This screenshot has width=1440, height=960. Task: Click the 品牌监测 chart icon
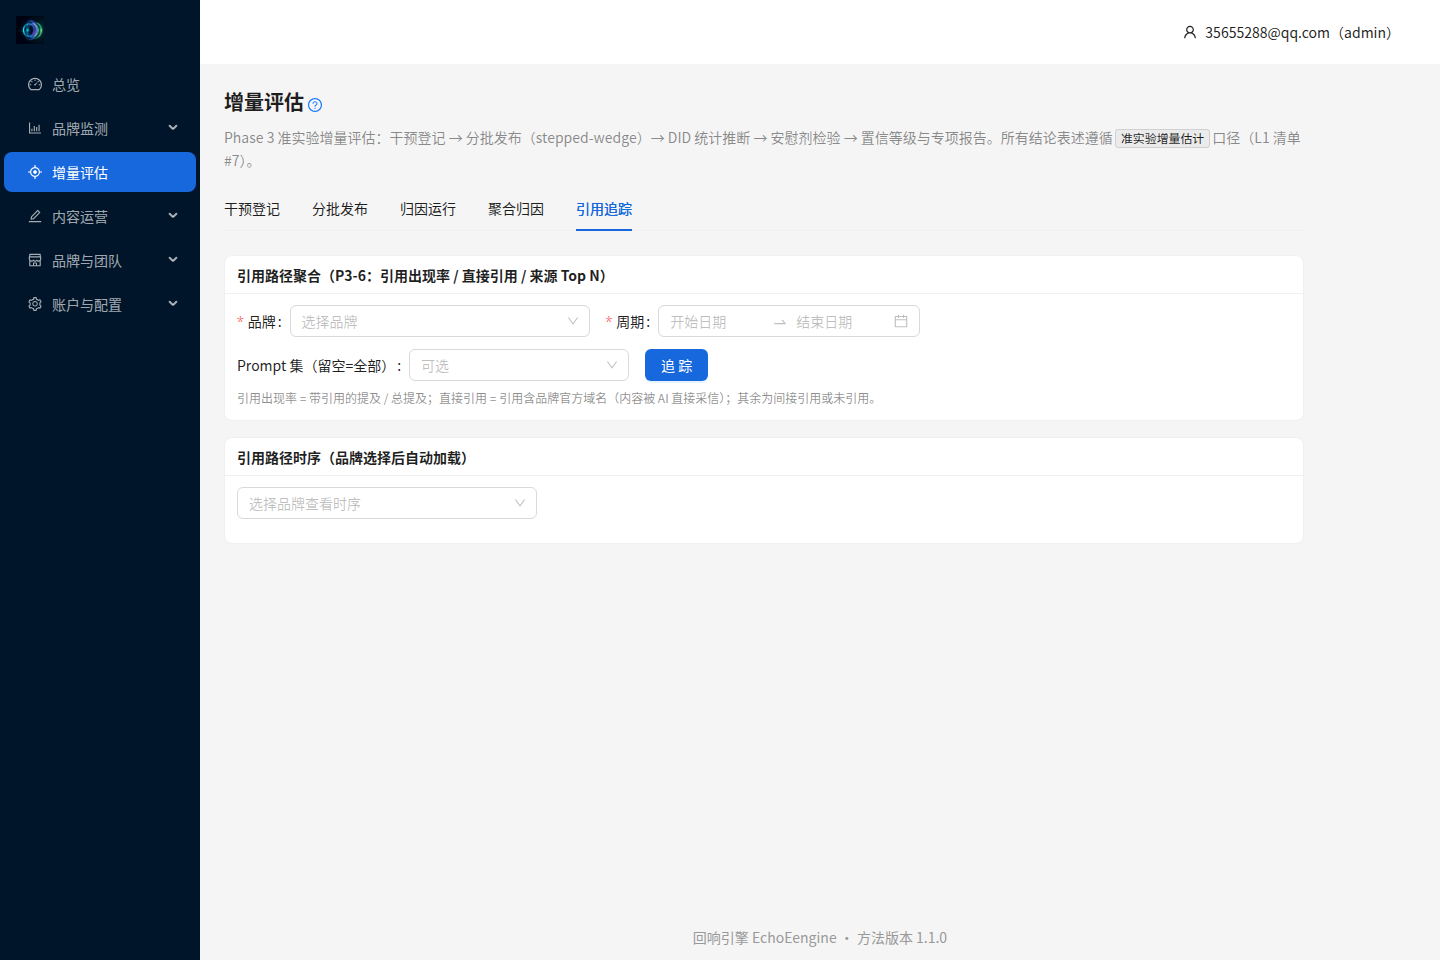pos(35,129)
